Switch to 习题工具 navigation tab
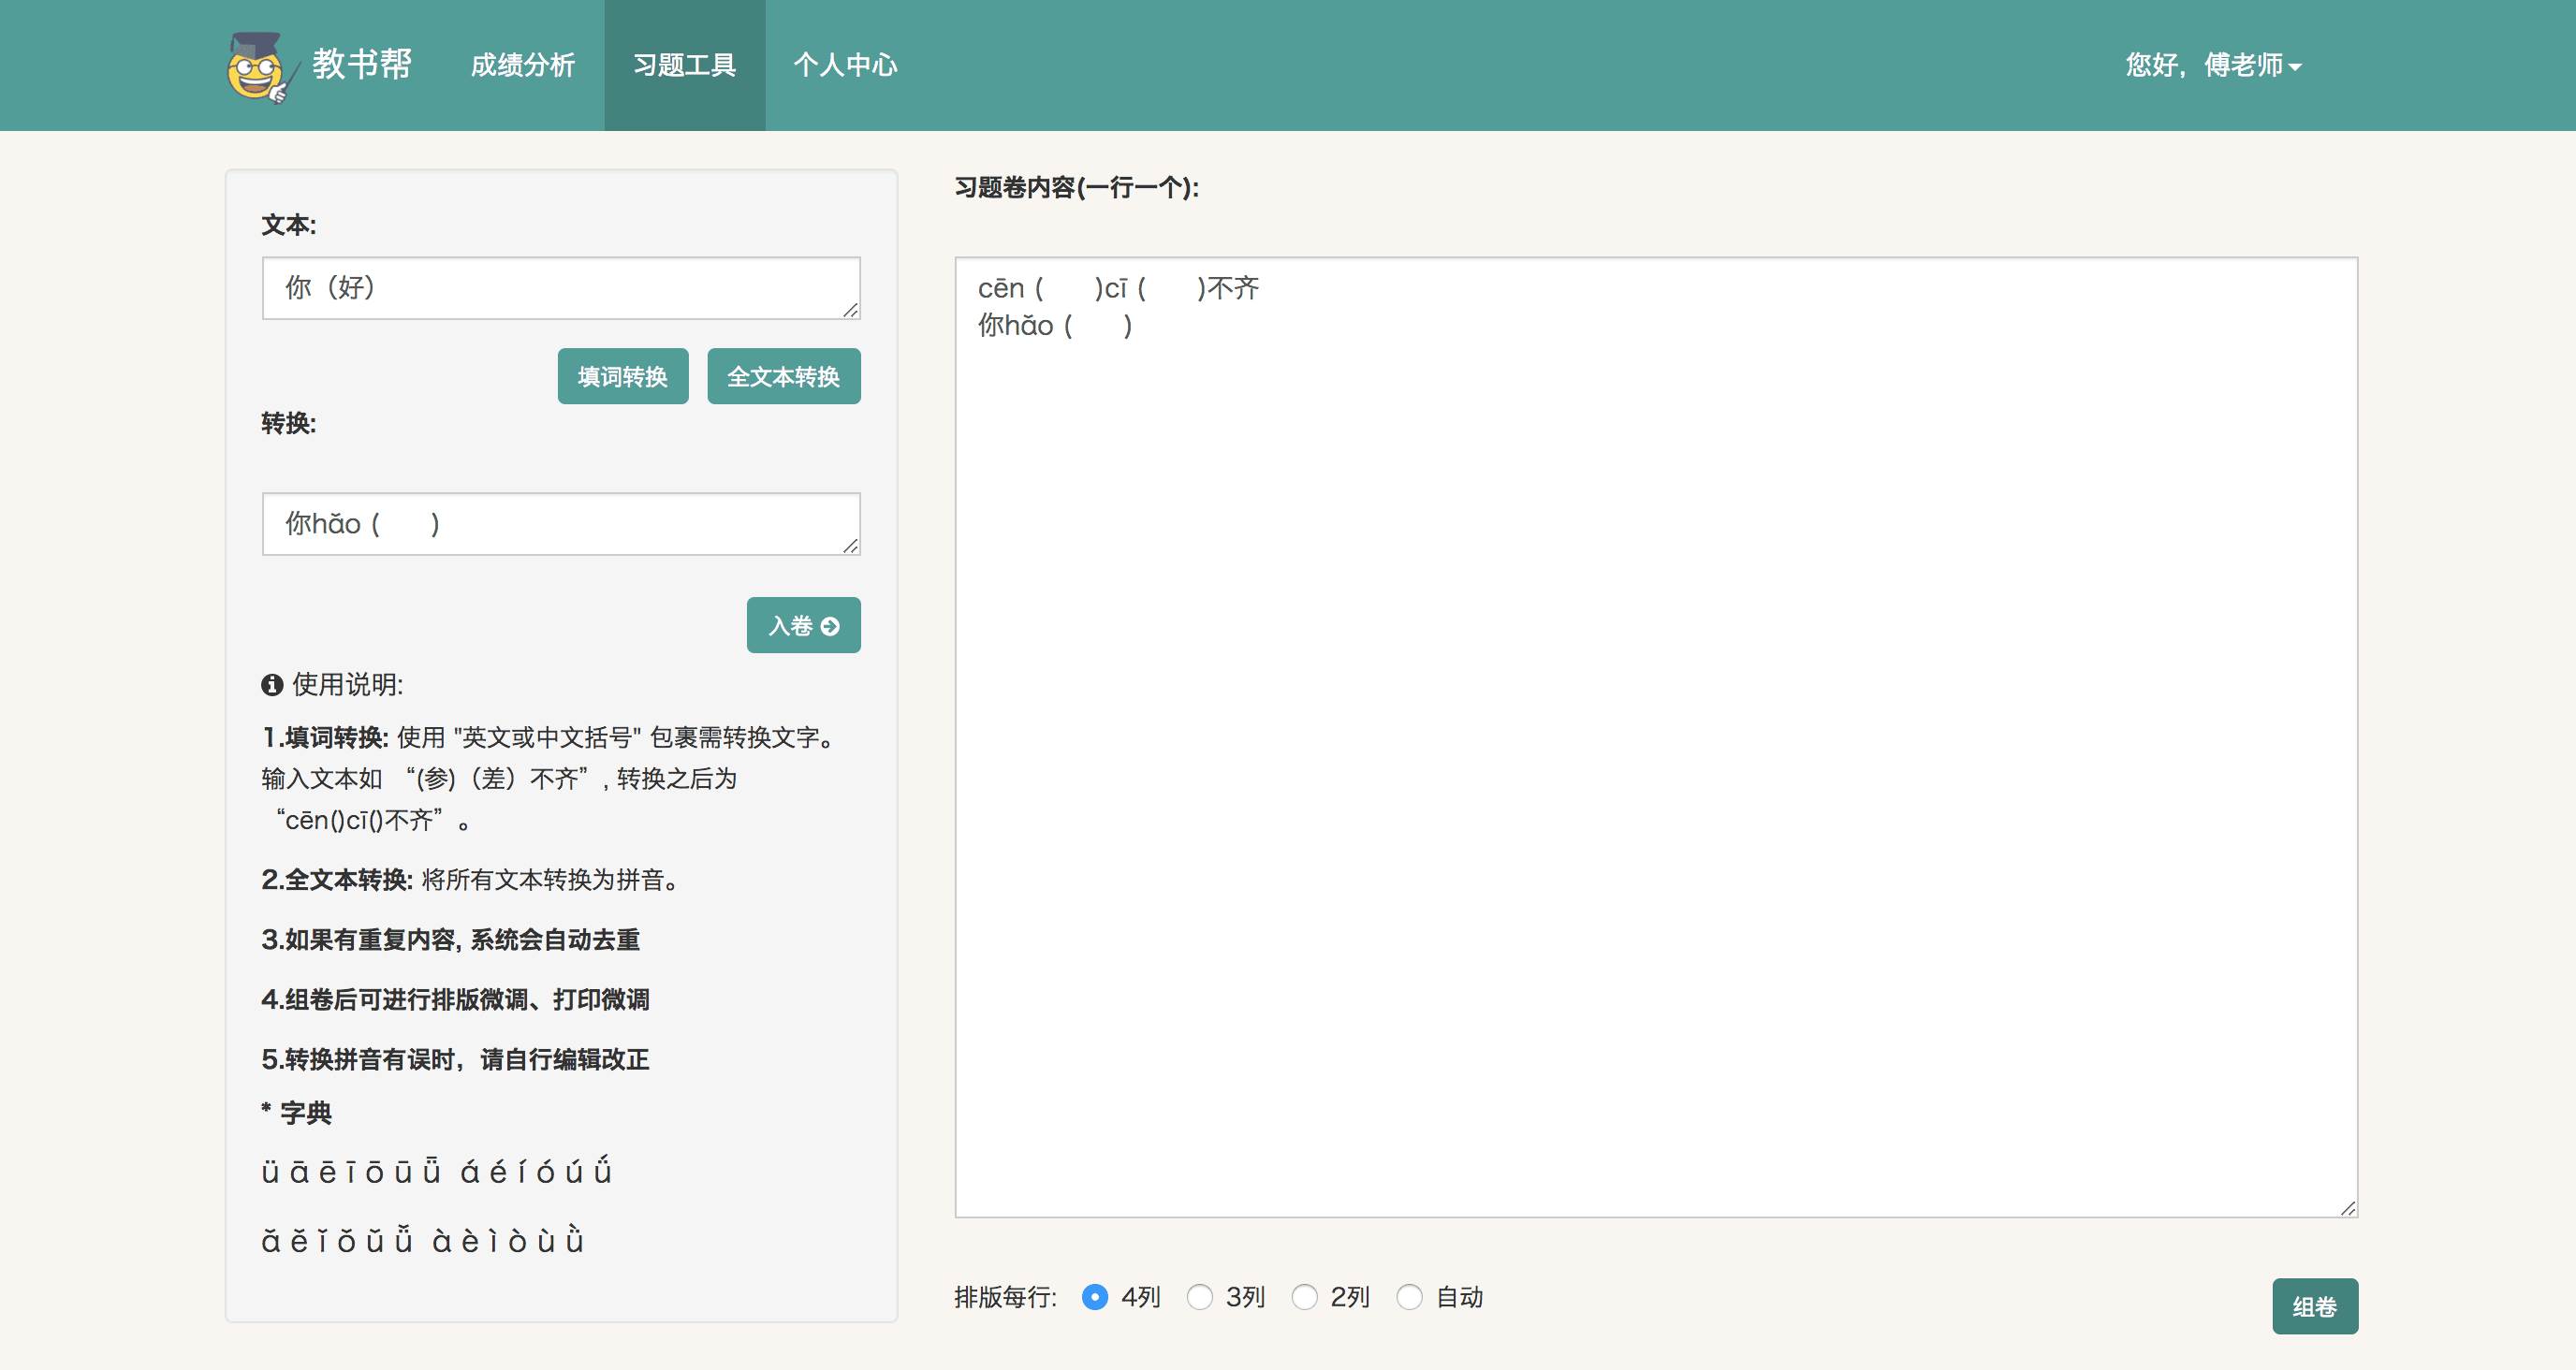The image size is (2576, 1370). pyautogui.click(x=684, y=66)
